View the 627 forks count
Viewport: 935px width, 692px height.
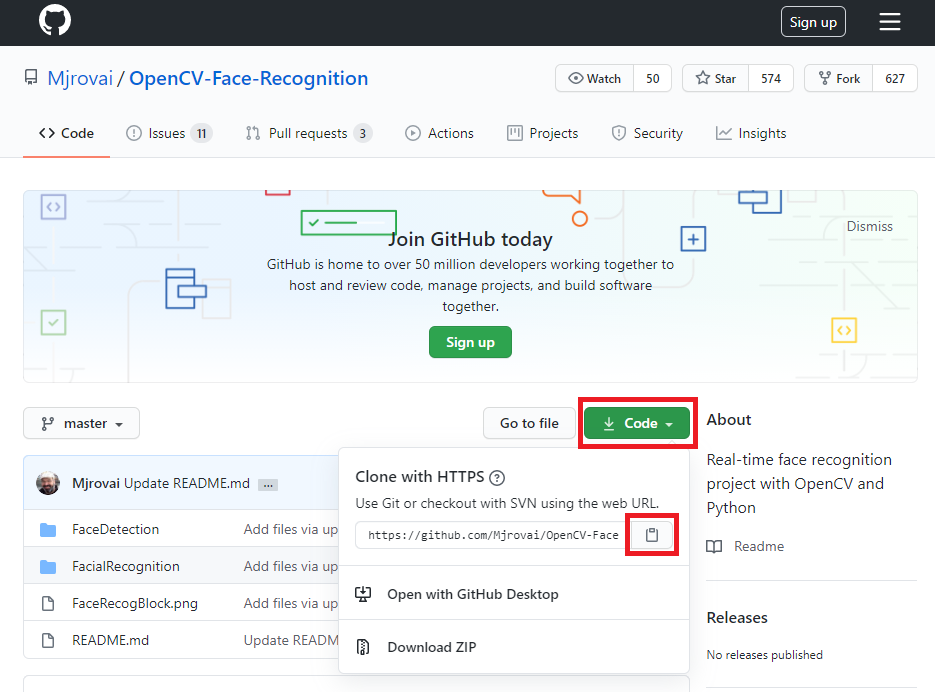[x=894, y=78]
